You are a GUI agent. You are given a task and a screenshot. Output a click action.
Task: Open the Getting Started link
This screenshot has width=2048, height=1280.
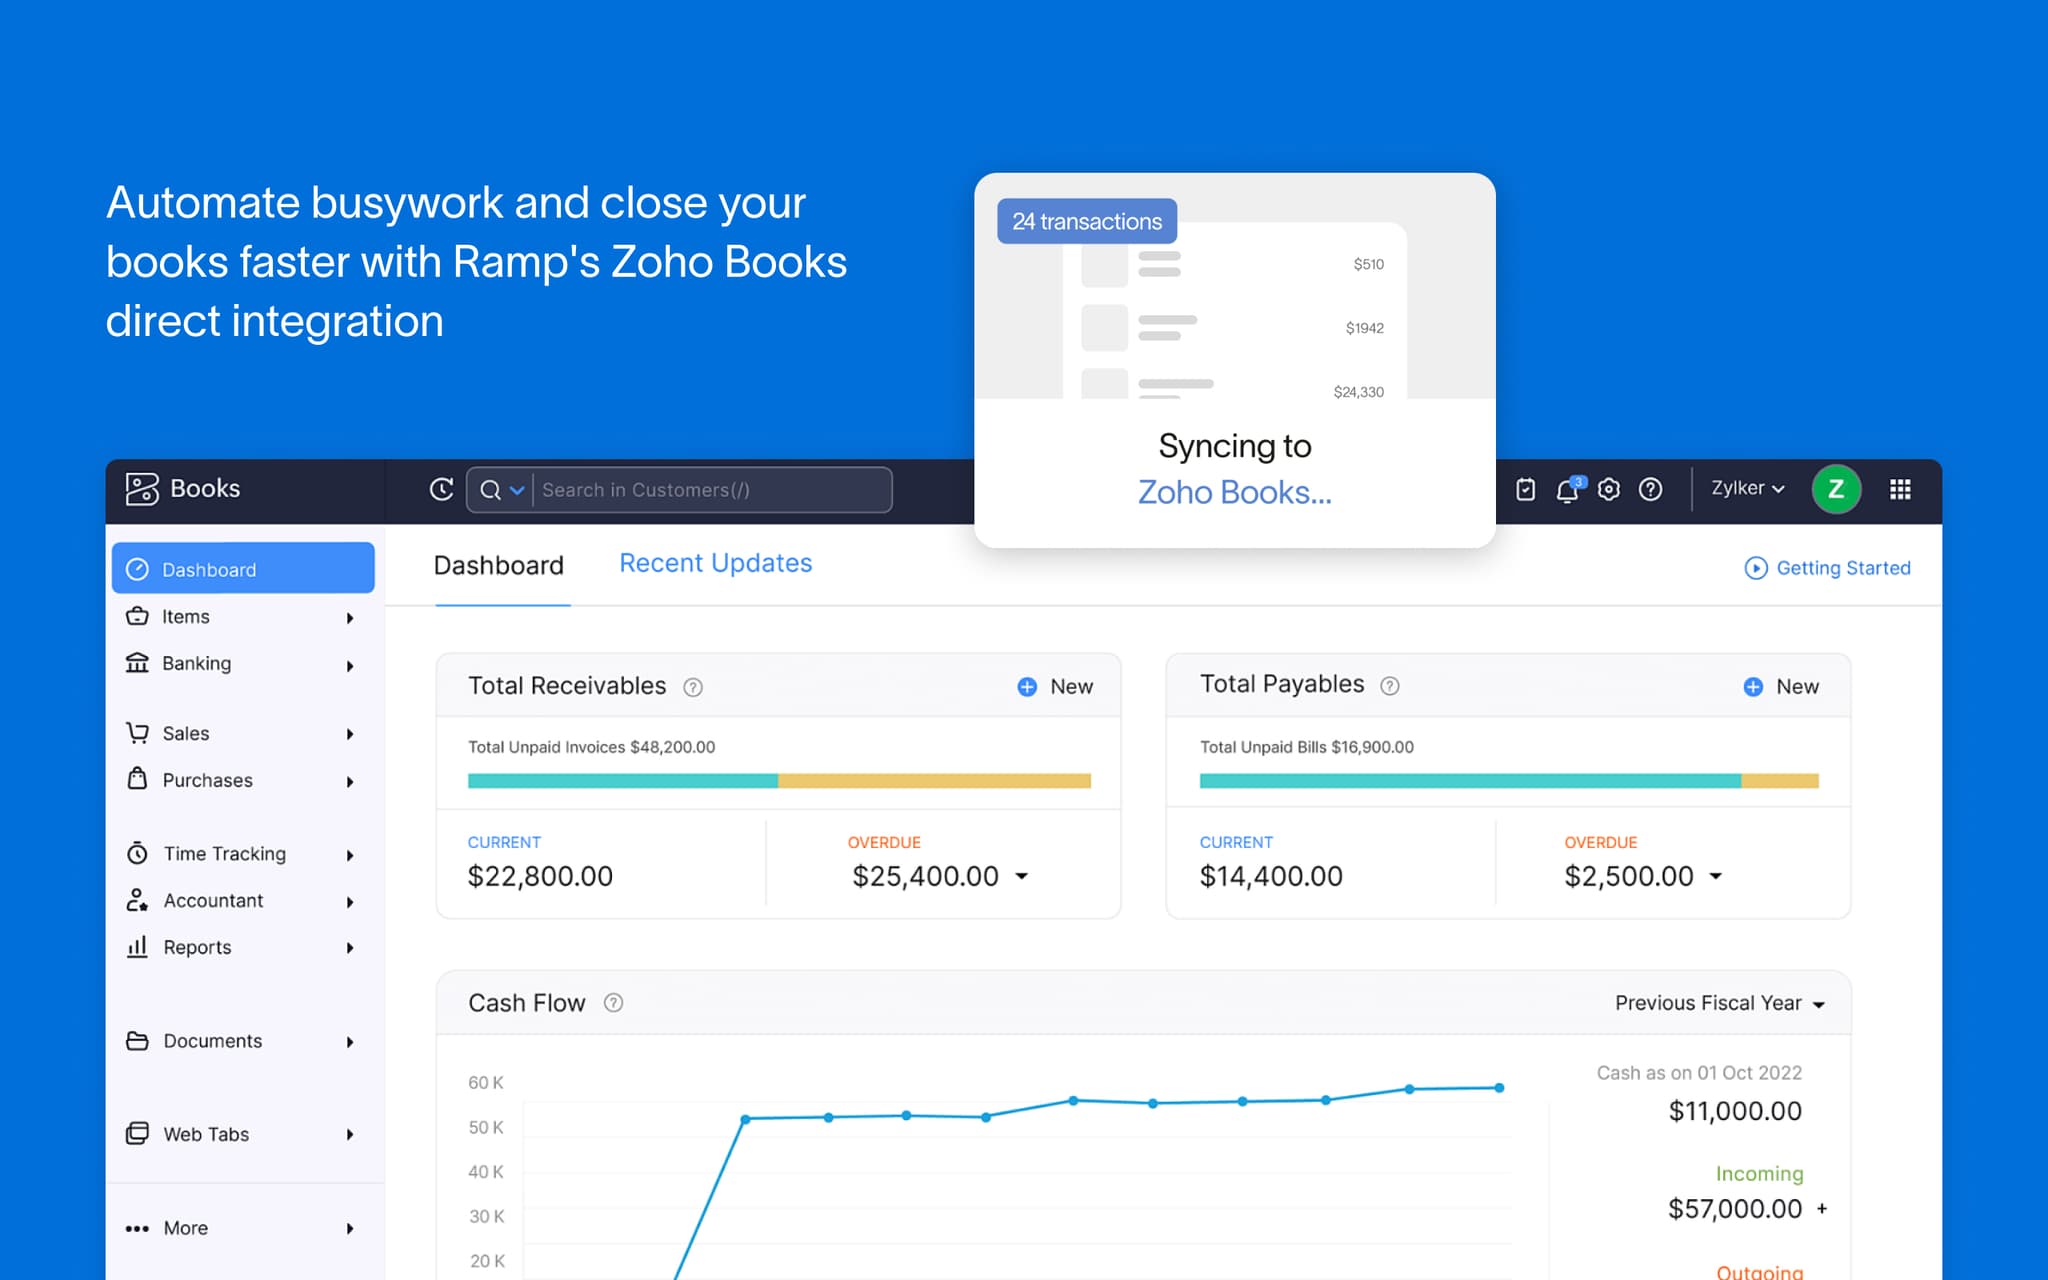(1826, 568)
